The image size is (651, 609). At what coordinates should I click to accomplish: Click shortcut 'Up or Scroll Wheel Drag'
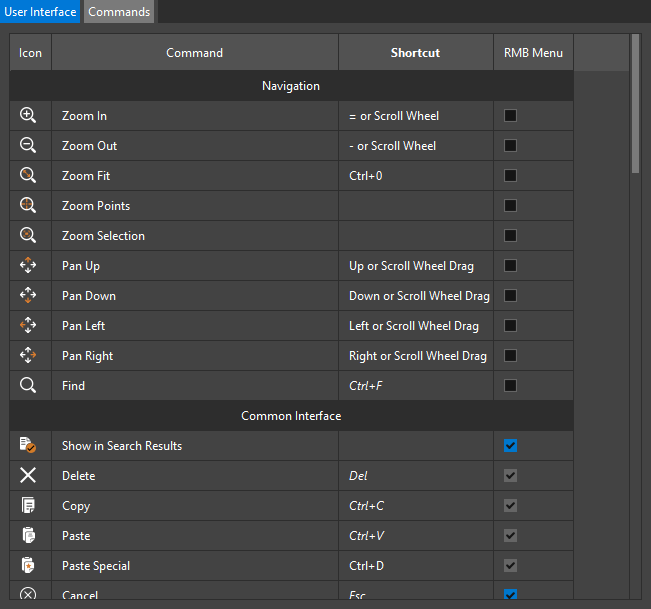[x=411, y=266]
